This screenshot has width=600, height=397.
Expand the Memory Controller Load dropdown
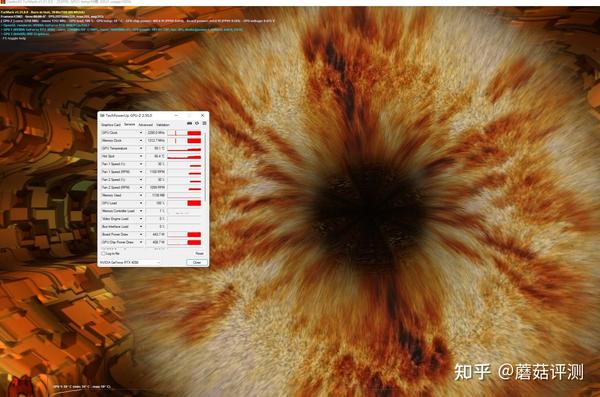pyautogui.click(x=141, y=211)
